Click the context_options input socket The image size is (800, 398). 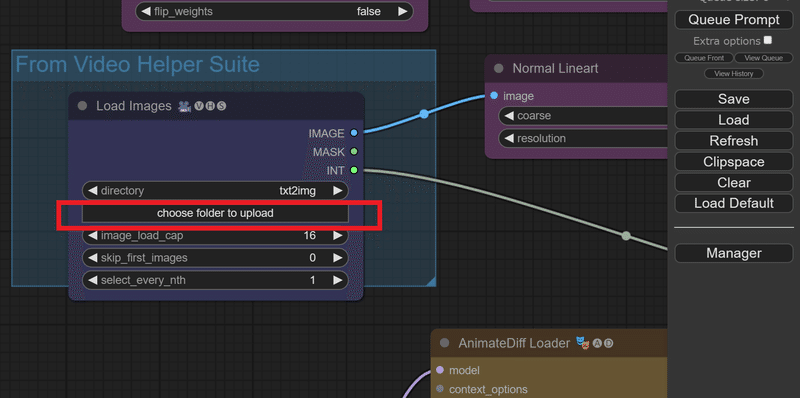point(440,389)
